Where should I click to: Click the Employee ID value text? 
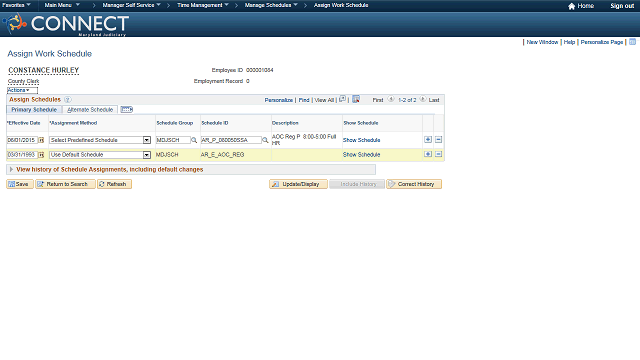point(260,70)
